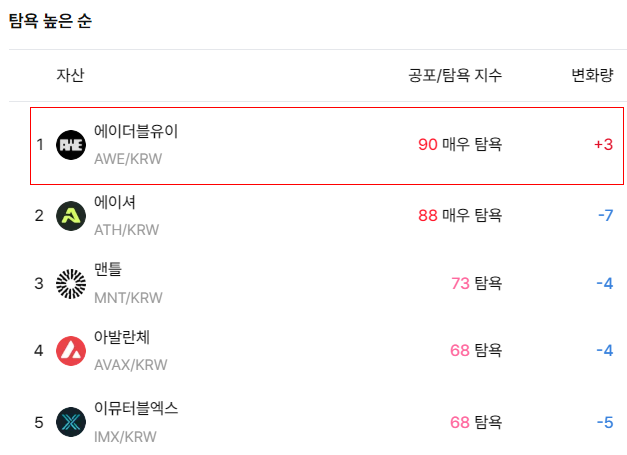Click the Aethir green A logo
This screenshot has height=455, width=627.
point(71,216)
